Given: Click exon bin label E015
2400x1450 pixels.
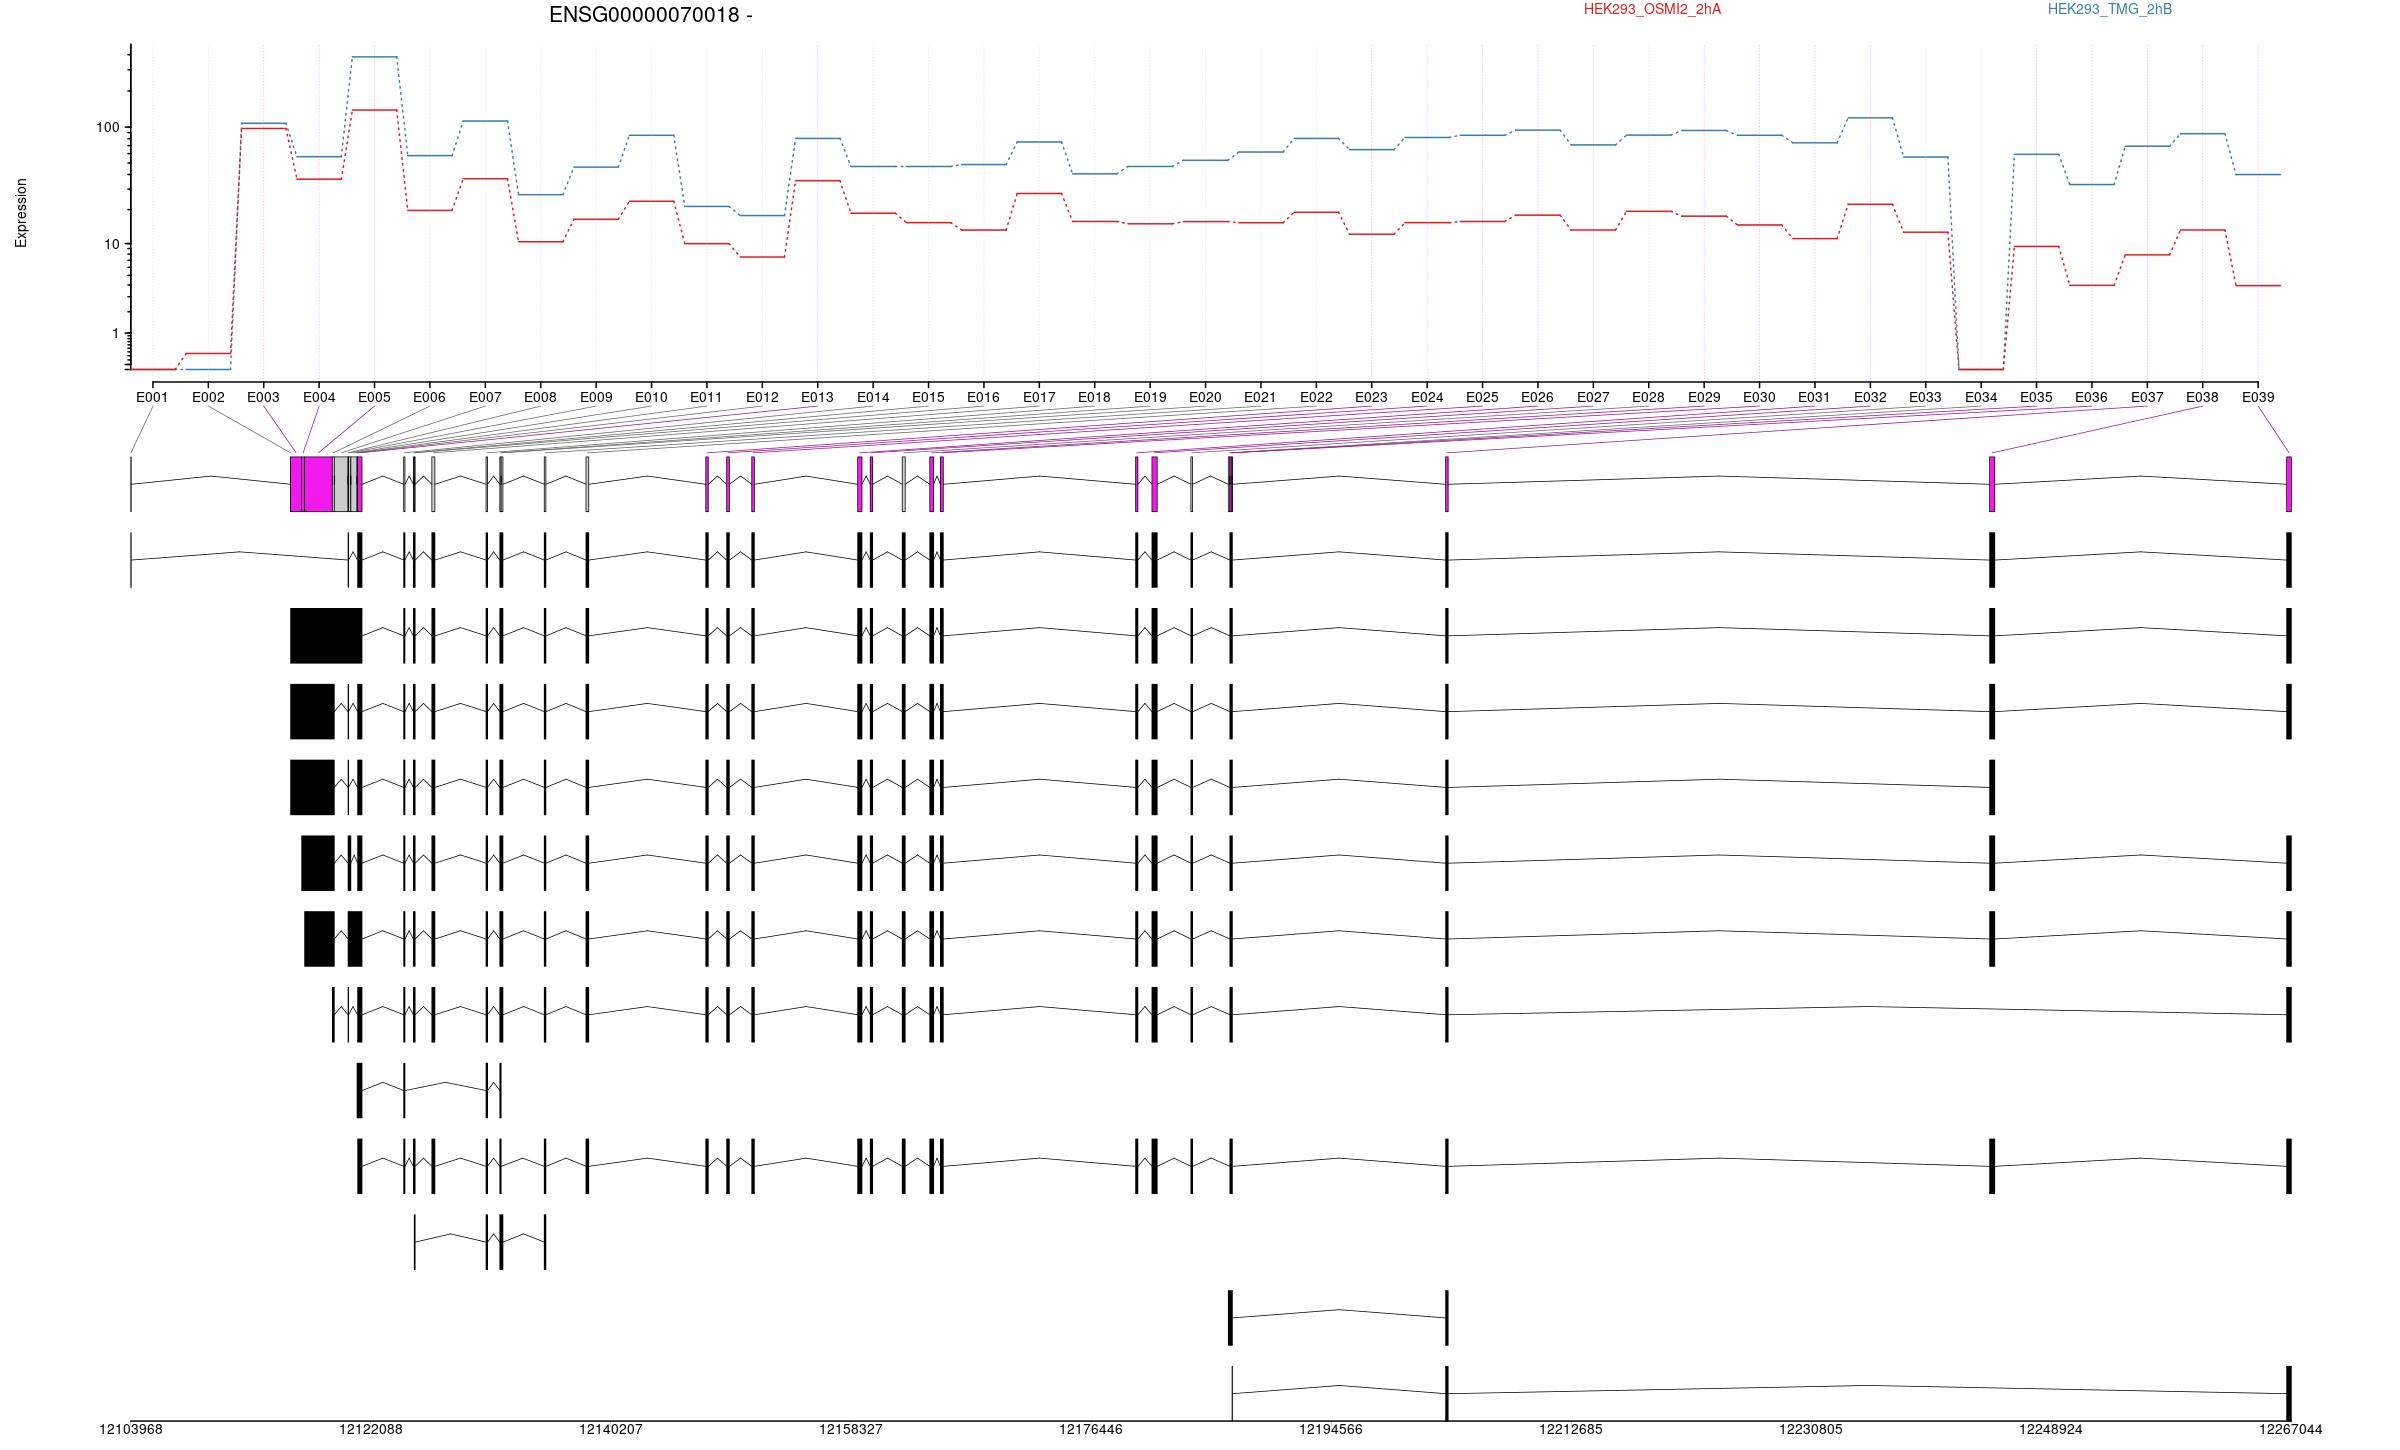Looking at the screenshot, I should point(928,397).
